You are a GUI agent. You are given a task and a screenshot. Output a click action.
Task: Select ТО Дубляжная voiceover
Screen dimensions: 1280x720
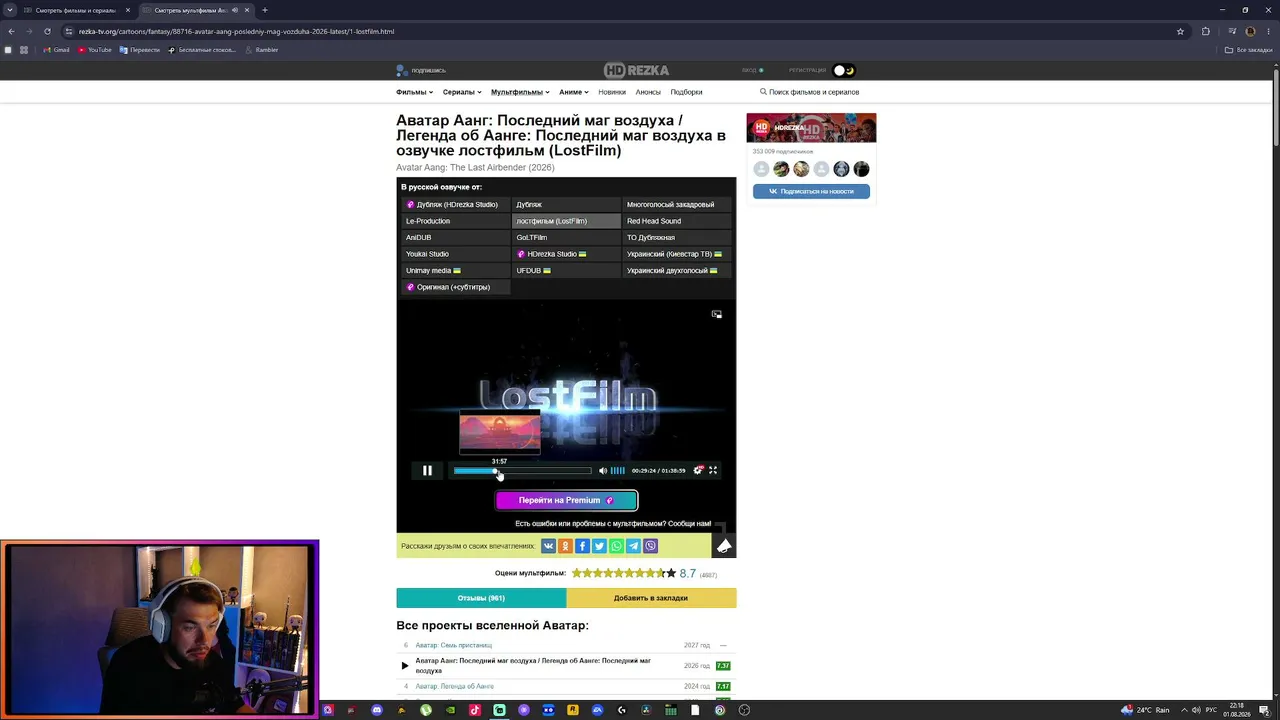(677, 237)
